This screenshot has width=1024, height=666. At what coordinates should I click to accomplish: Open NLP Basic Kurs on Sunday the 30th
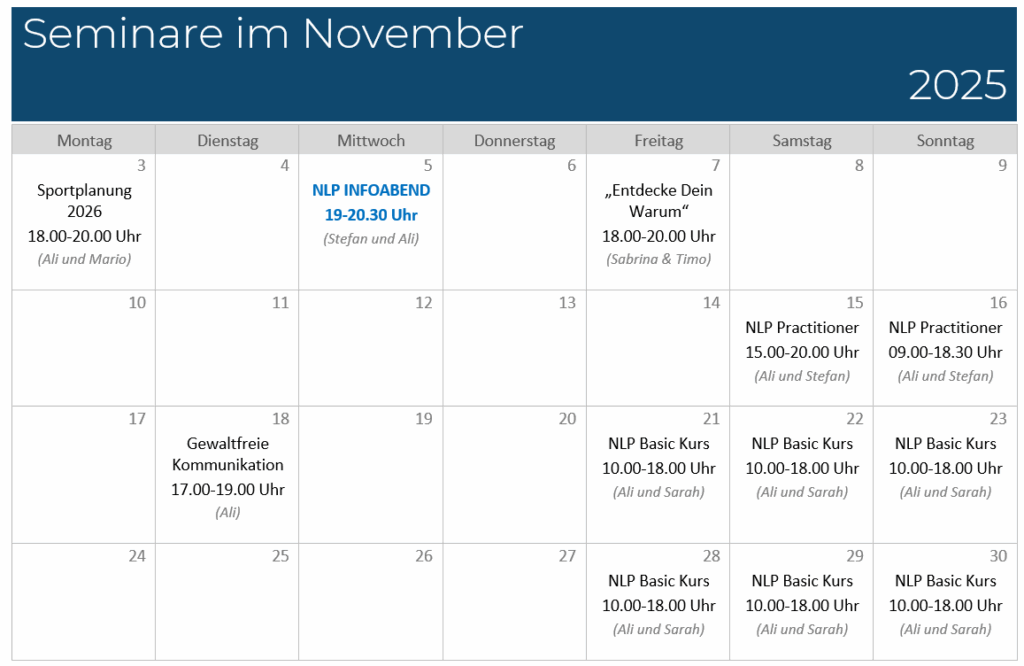pyautogui.click(x=945, y=581)
